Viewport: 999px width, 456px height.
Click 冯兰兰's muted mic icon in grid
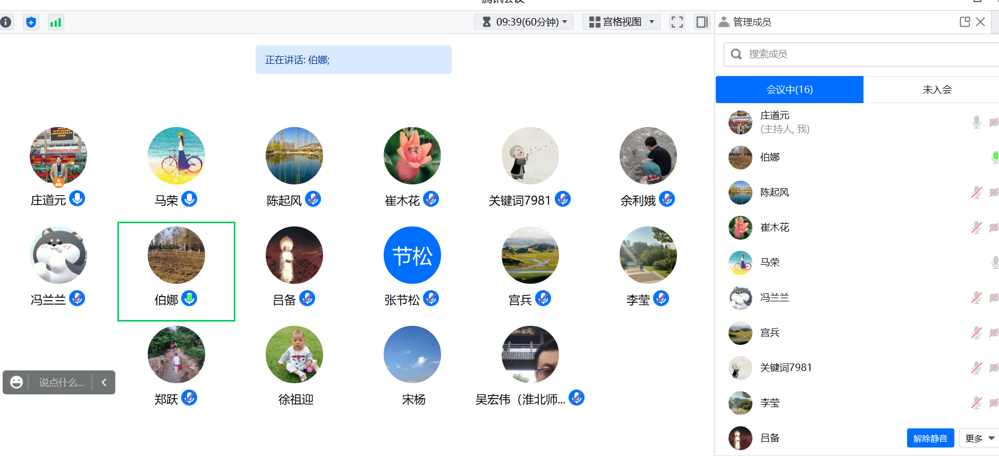tap(77, 298)
